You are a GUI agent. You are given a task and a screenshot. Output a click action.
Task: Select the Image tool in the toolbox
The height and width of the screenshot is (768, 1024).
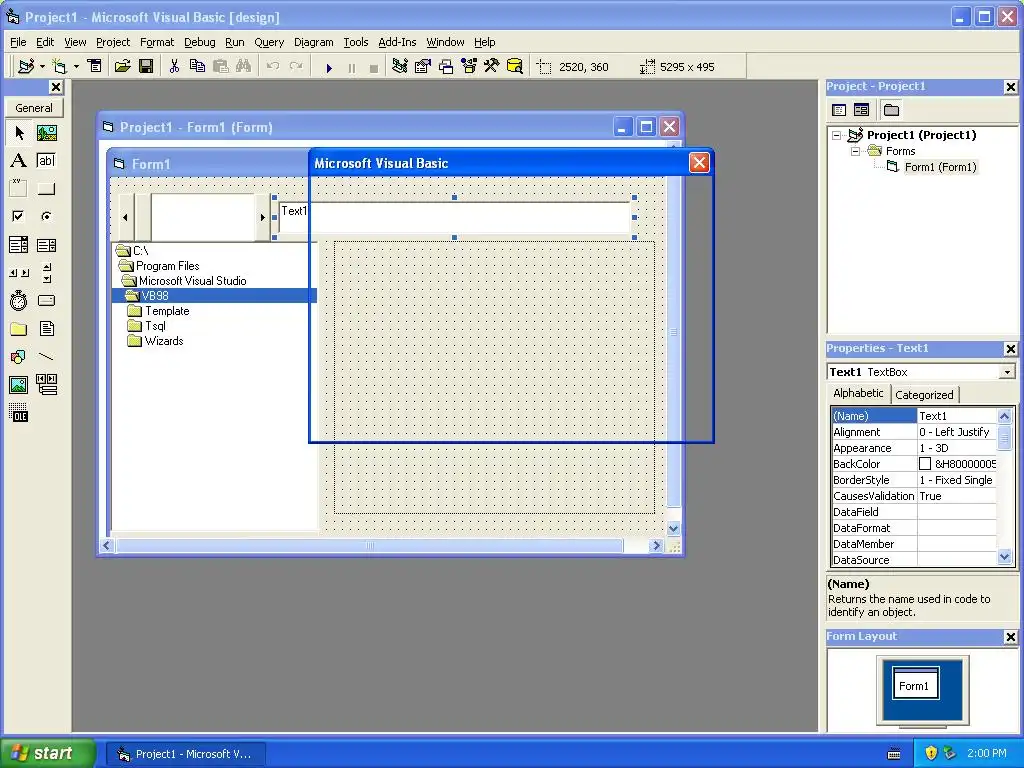coord(19,385)
